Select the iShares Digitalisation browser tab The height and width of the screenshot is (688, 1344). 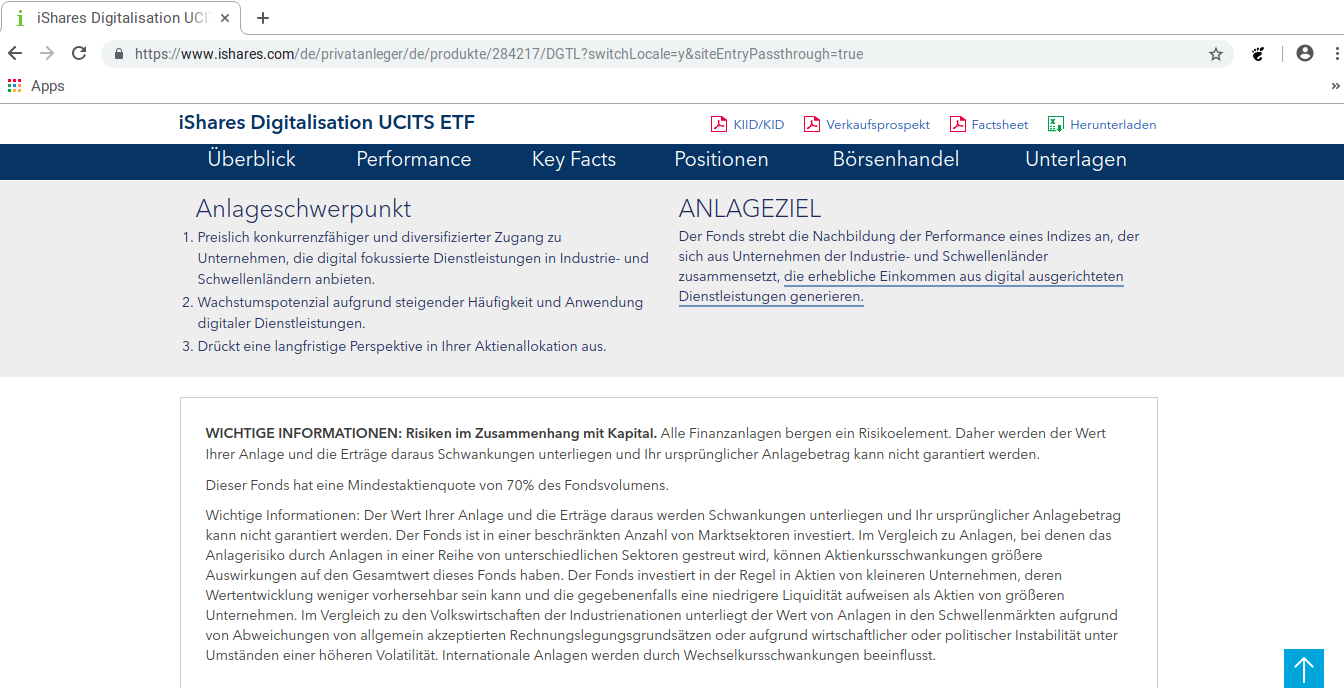(x=122, y=18)
